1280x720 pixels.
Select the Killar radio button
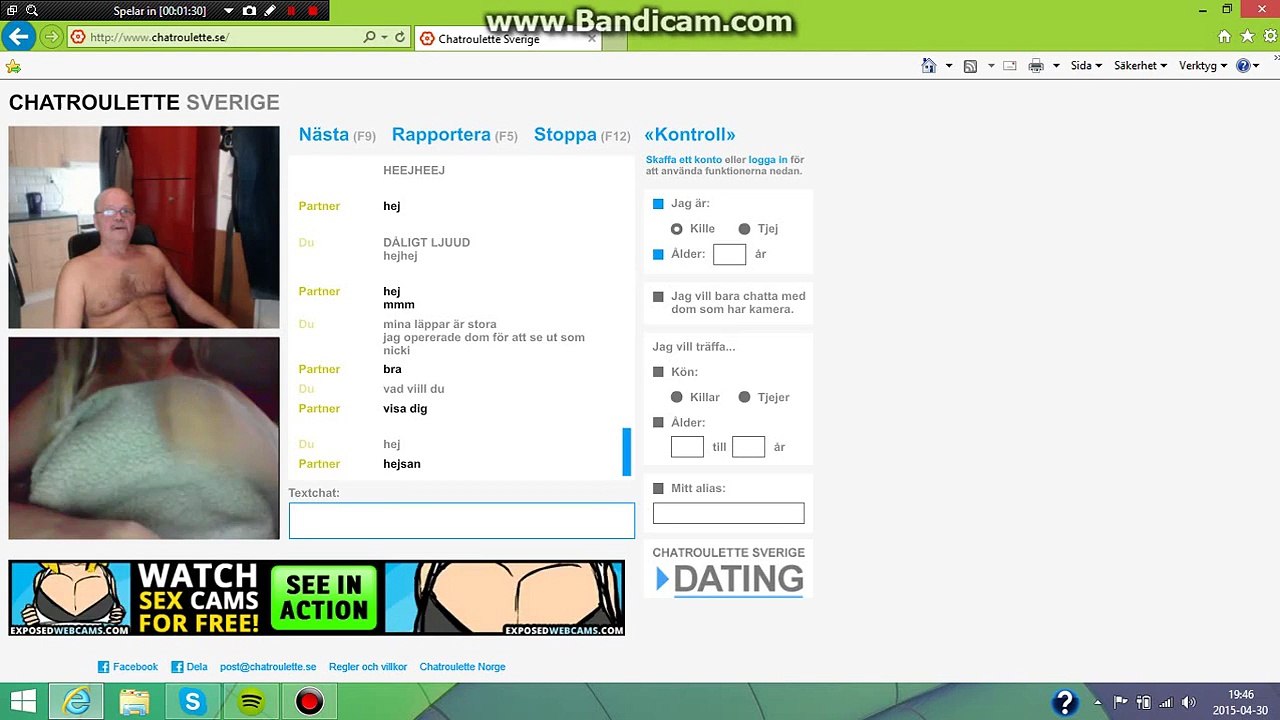(x=677, y=397)
